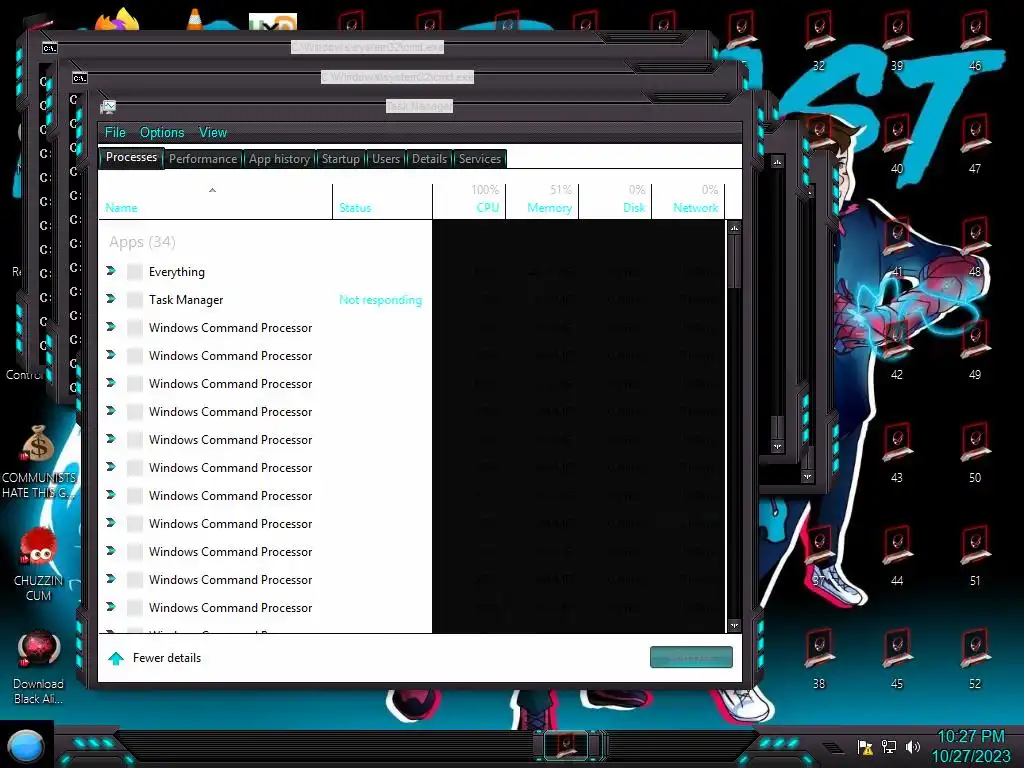Sort processes by Status column
This screenshot has width=1024, height=768.
coord(383,201)
